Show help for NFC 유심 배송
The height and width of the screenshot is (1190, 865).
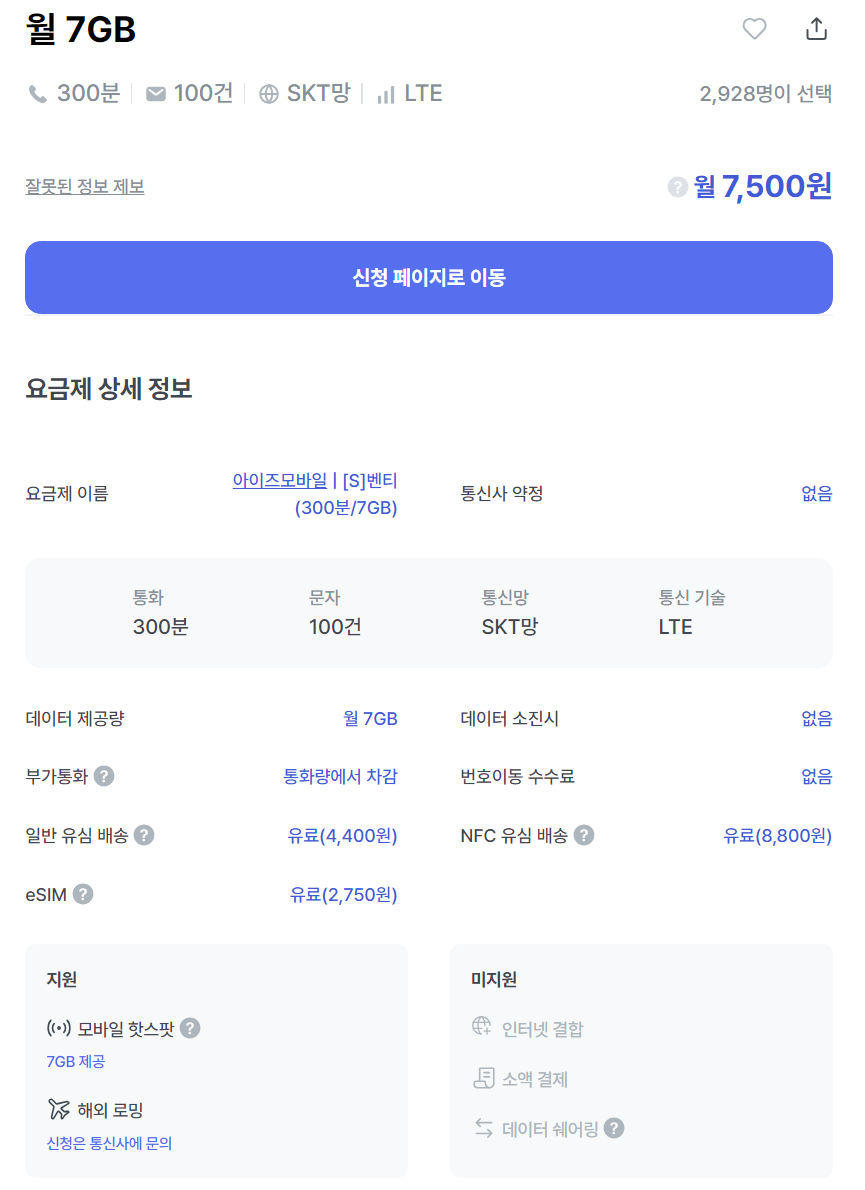point(583,836)
